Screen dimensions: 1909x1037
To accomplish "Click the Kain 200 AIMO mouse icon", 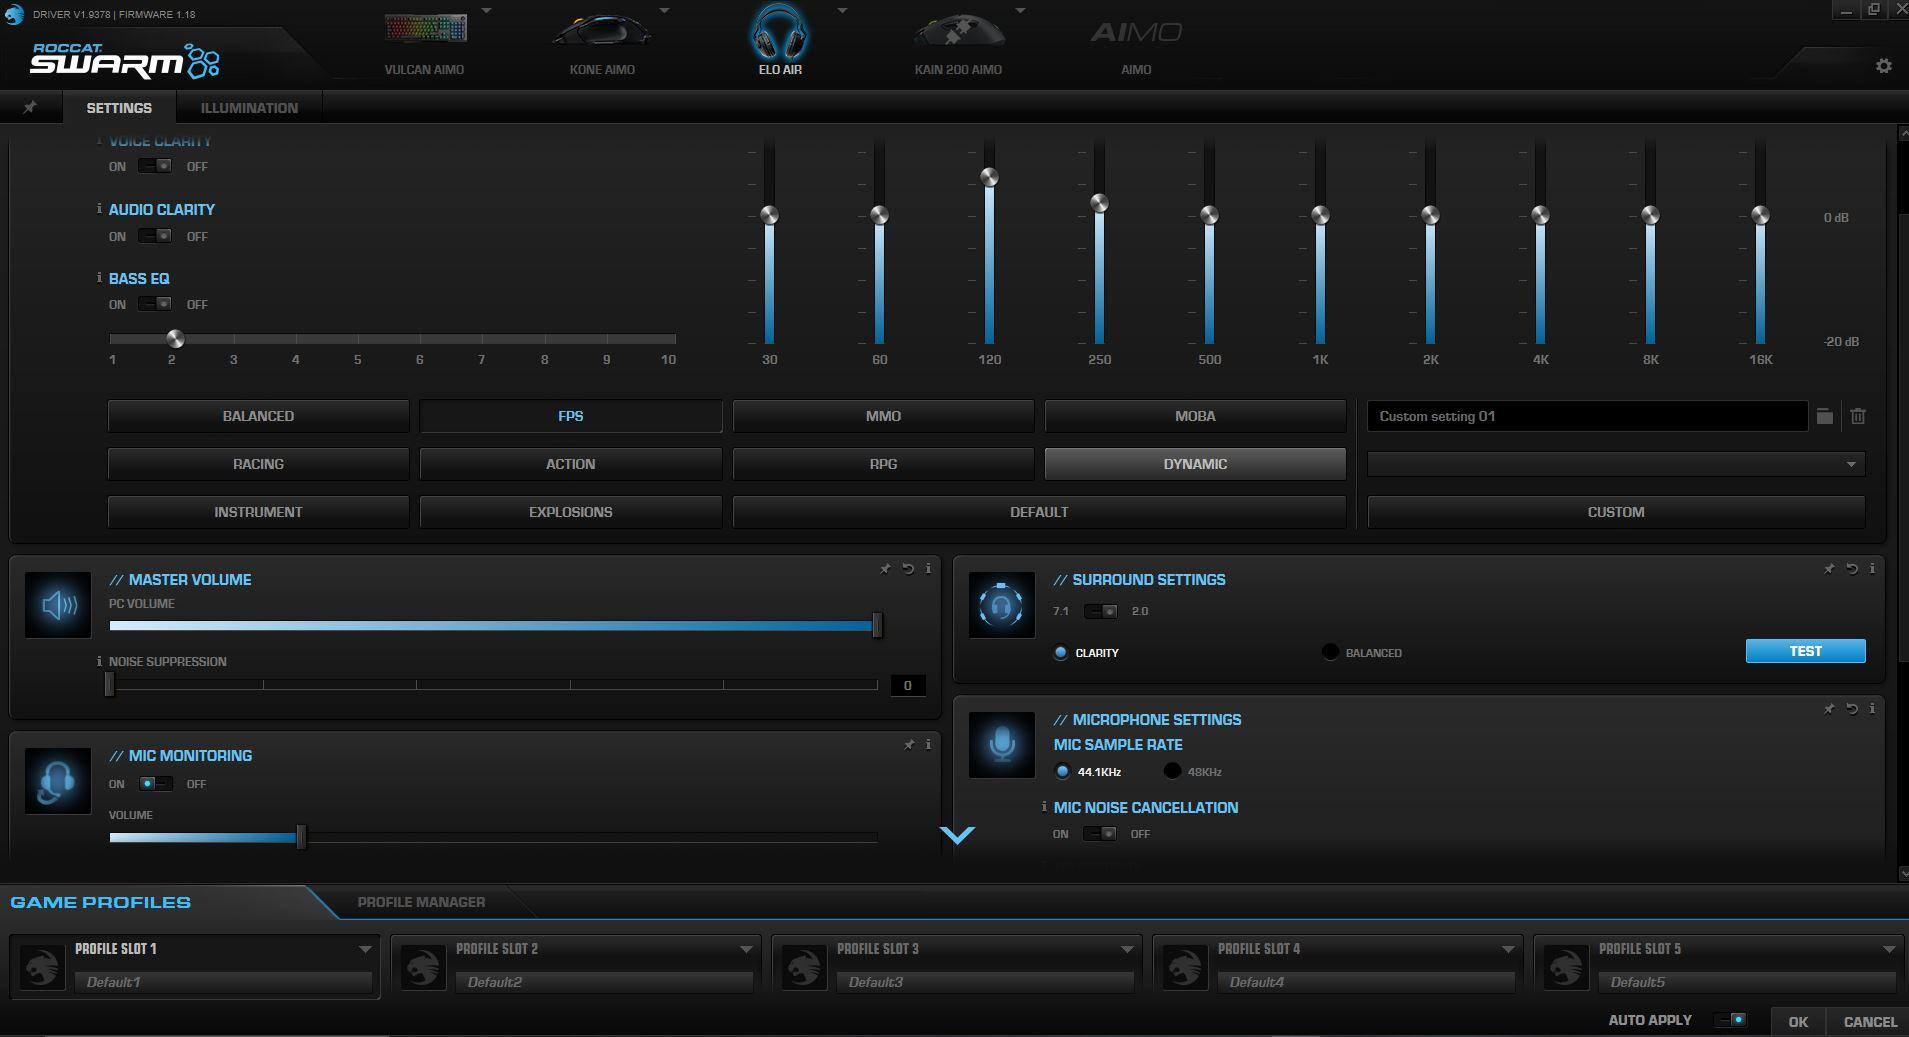I will click(958, 30).
